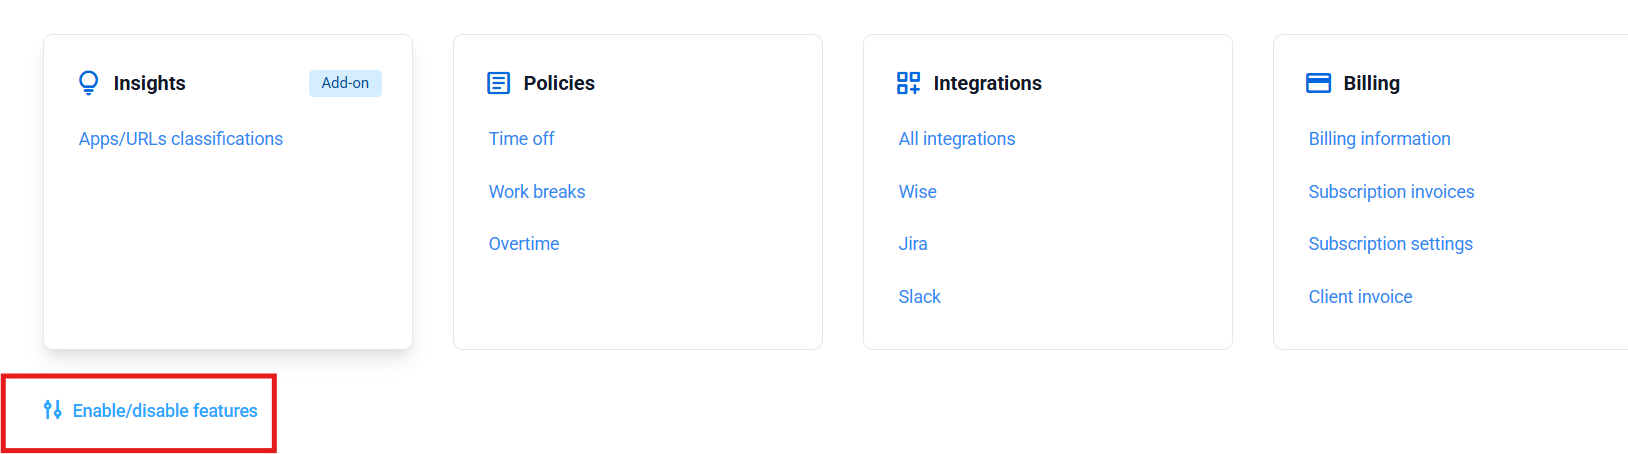
Task: Open the Wise integration
Action: coord(918,192)
